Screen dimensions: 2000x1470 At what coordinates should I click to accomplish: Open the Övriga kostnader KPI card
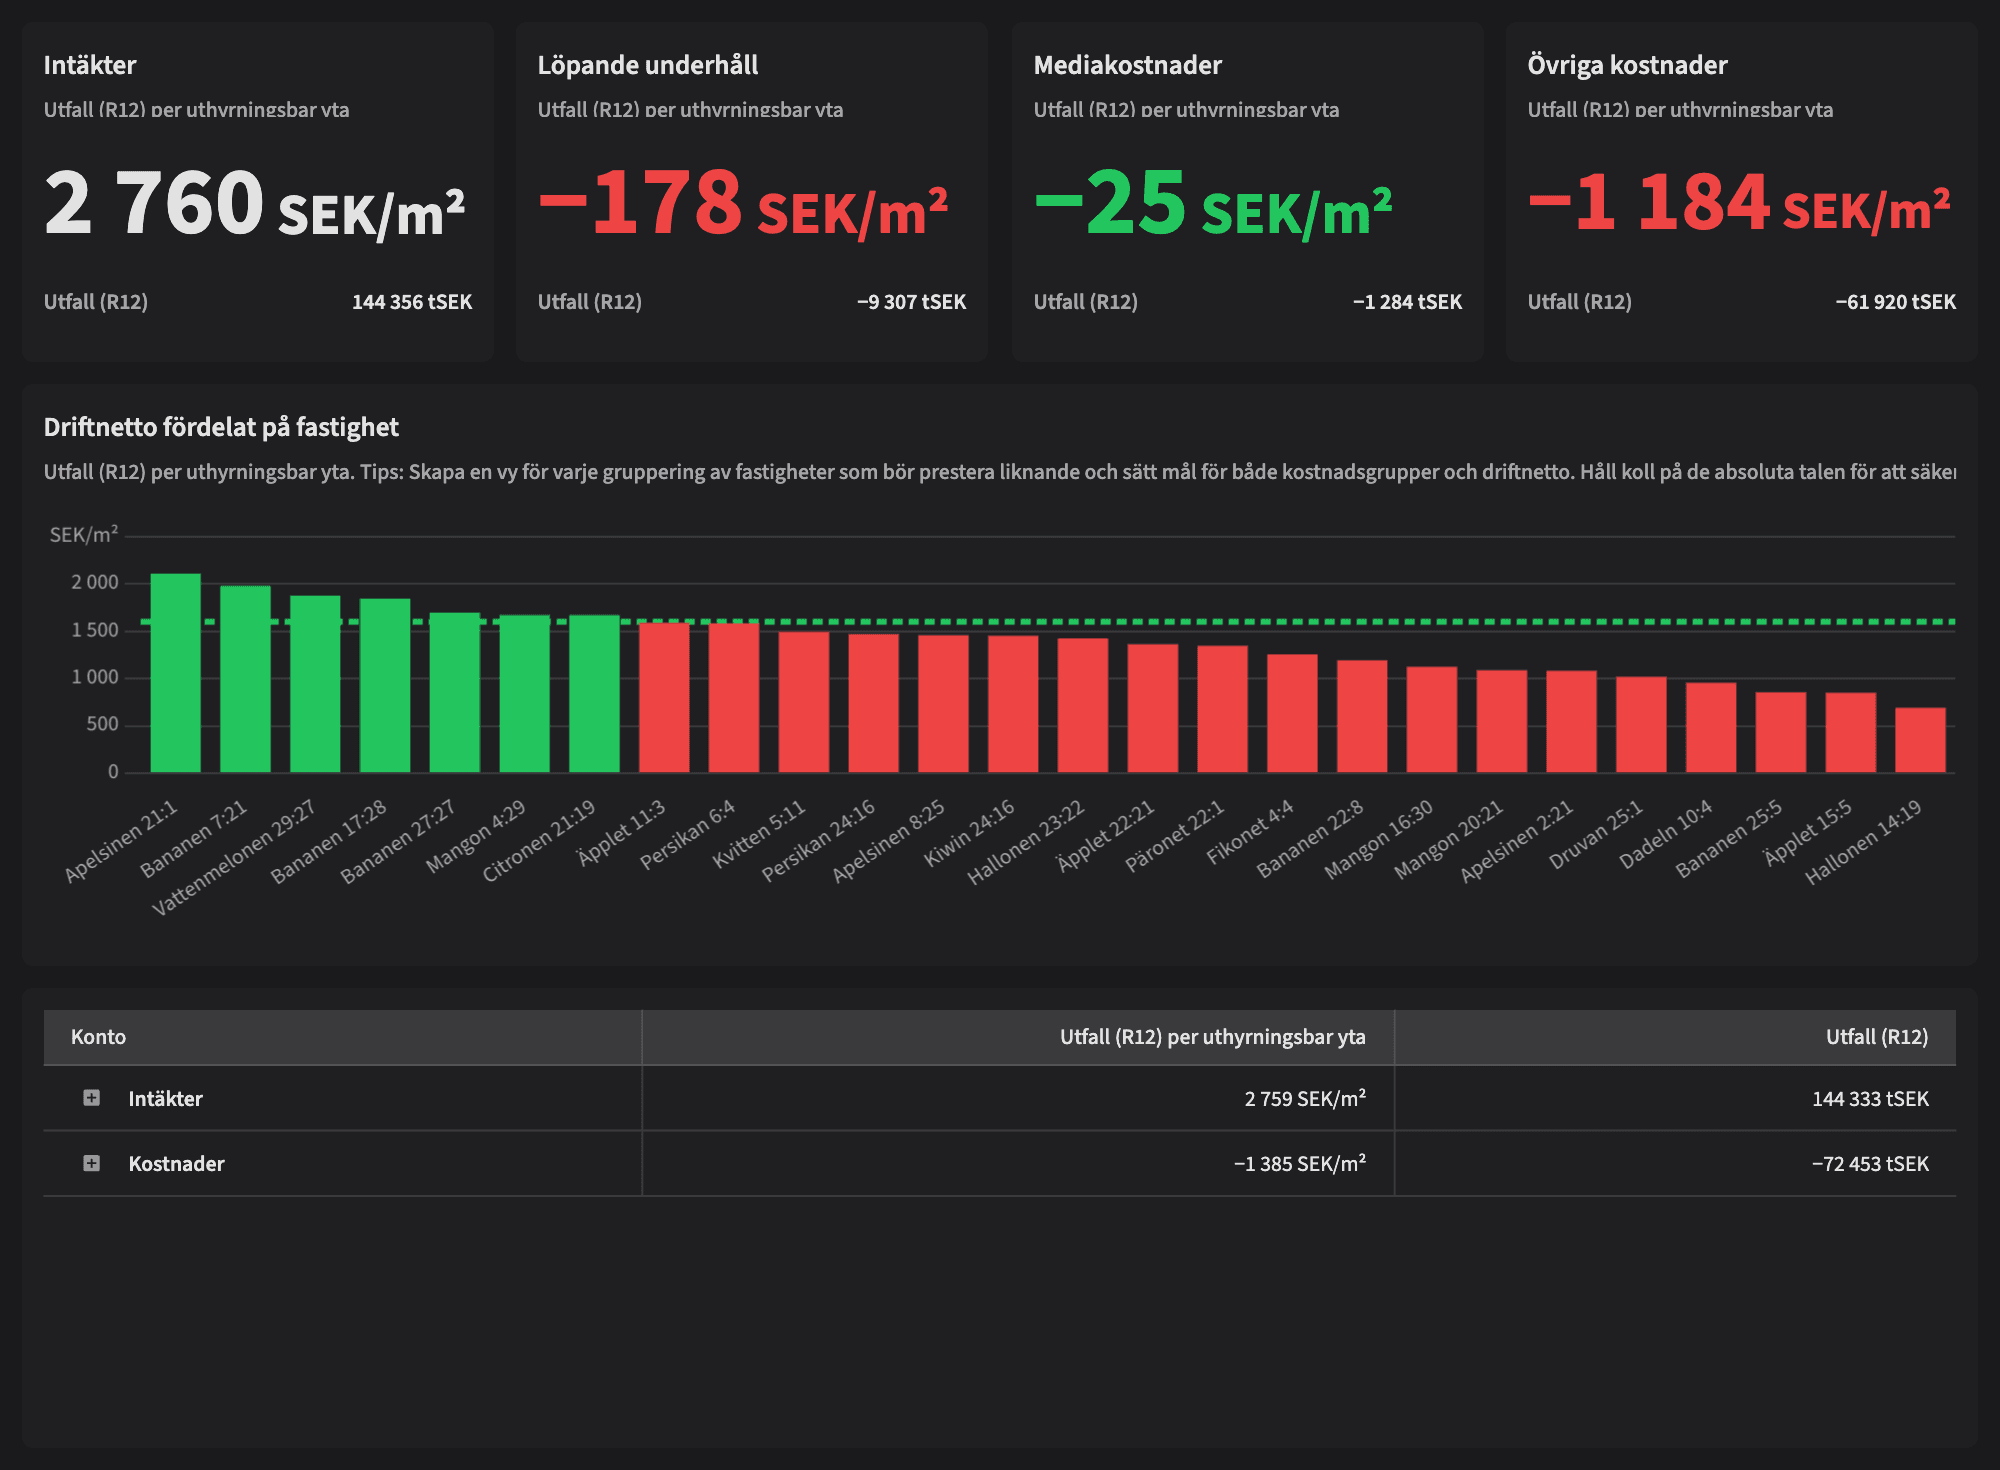1741,190
